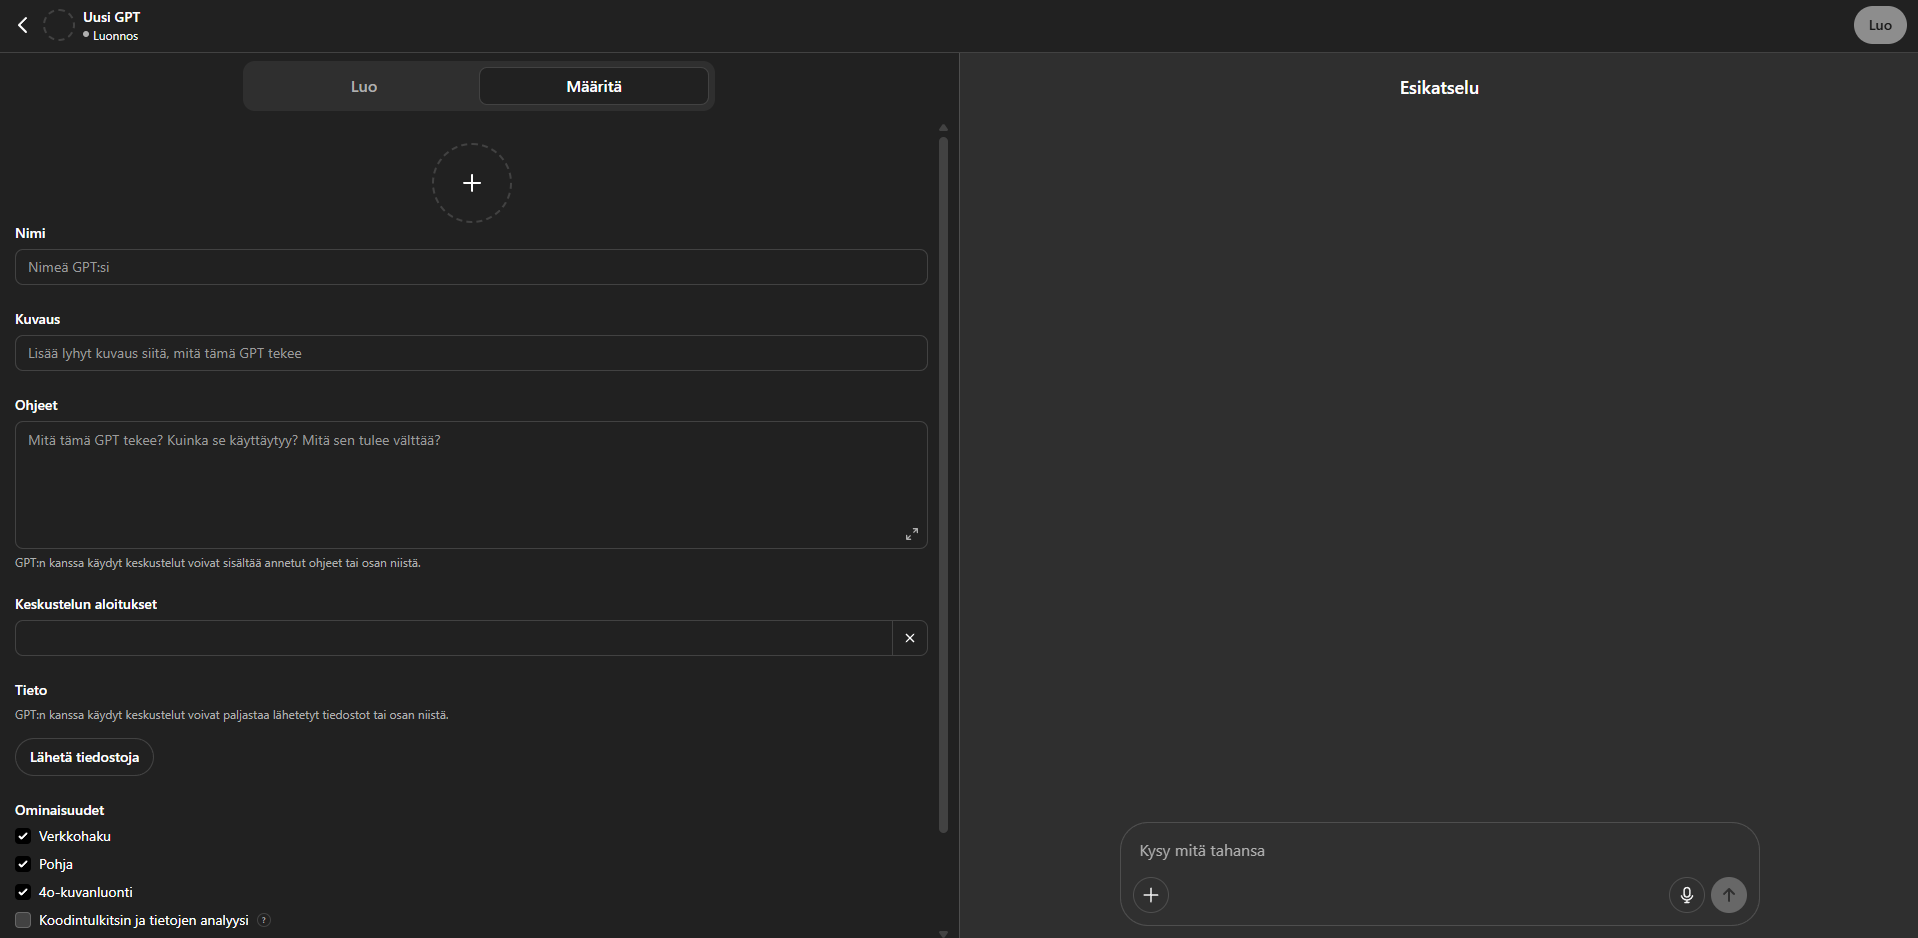This screenshot has width=1918, height=938.
Task: Disable the Pohja capability checkbox
Action: [x=23, y=864]
